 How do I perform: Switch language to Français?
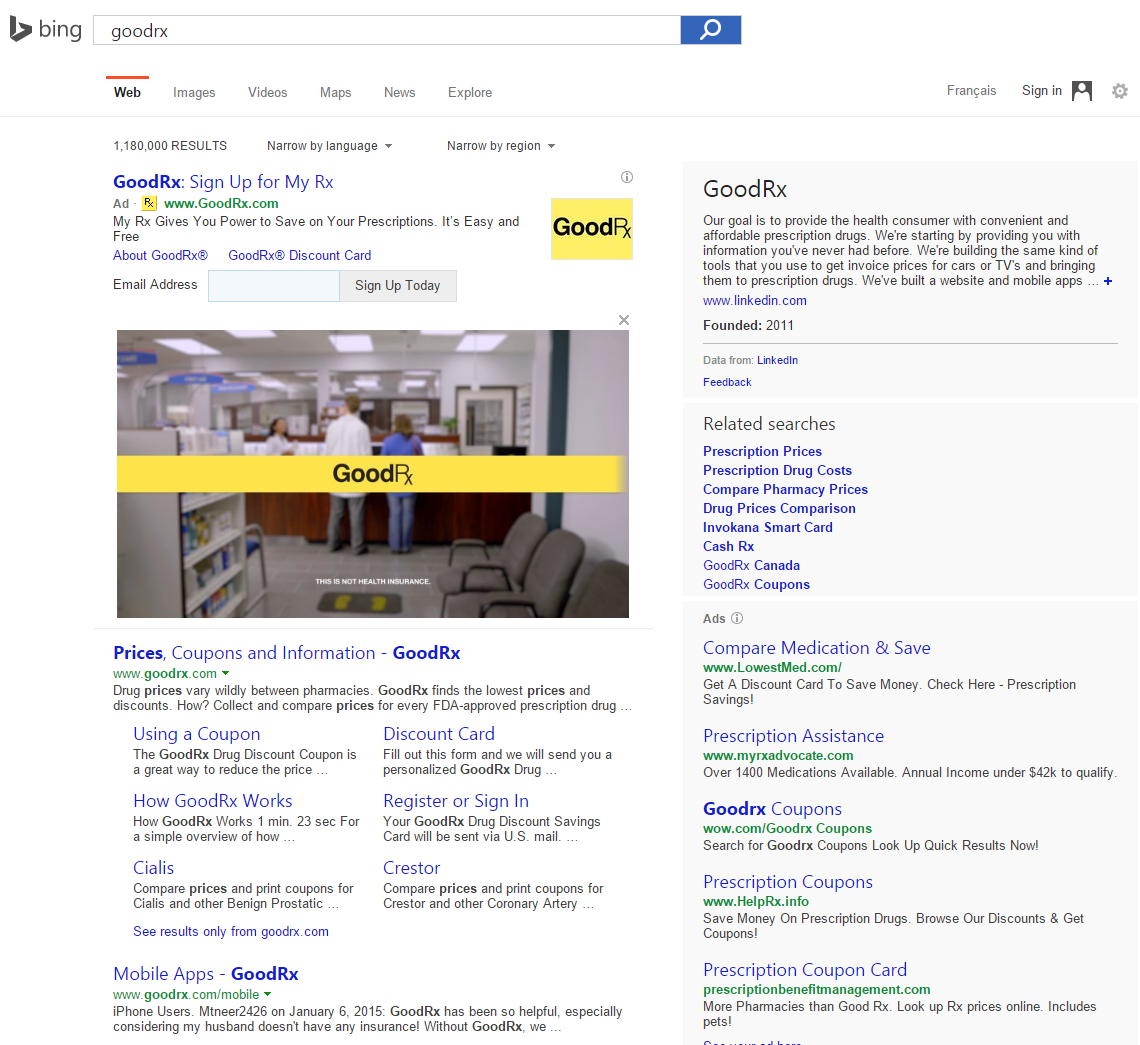click(x=971, y=91)
